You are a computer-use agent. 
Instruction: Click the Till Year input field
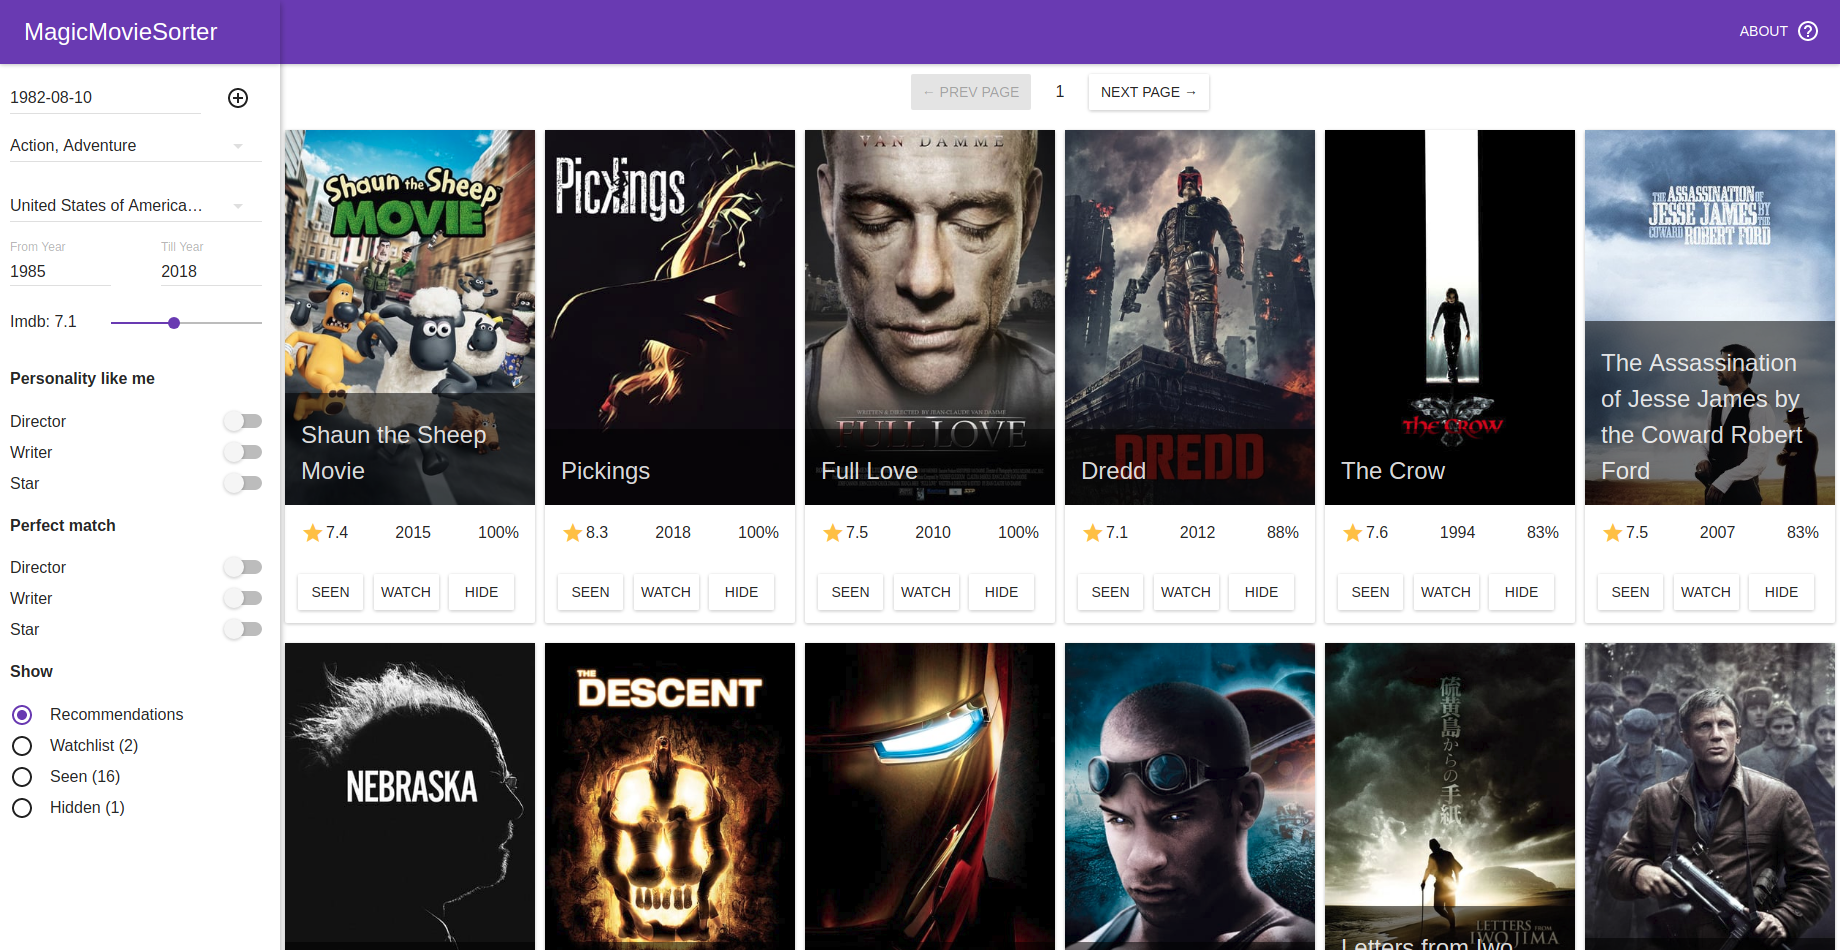(x=211, y=271)
